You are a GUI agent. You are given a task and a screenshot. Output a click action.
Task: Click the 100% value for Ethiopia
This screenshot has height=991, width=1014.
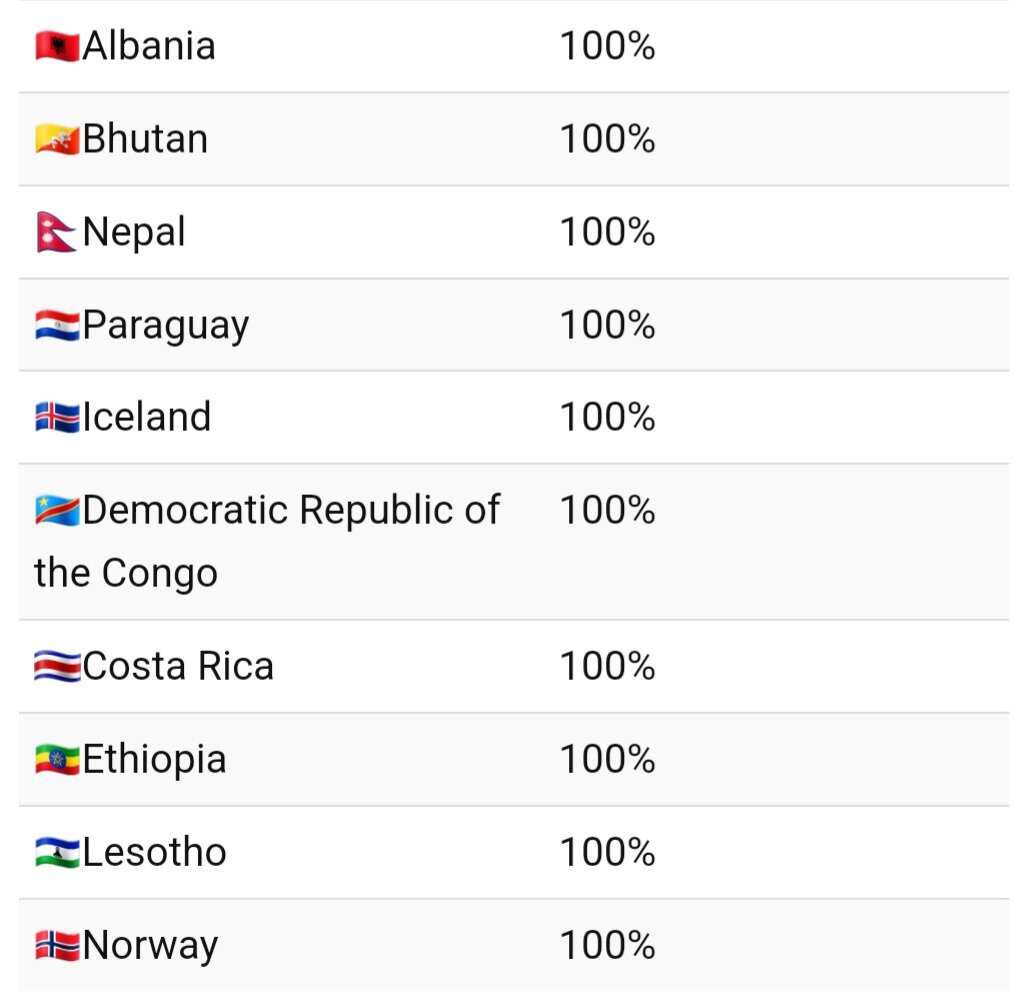click(607, 759)
